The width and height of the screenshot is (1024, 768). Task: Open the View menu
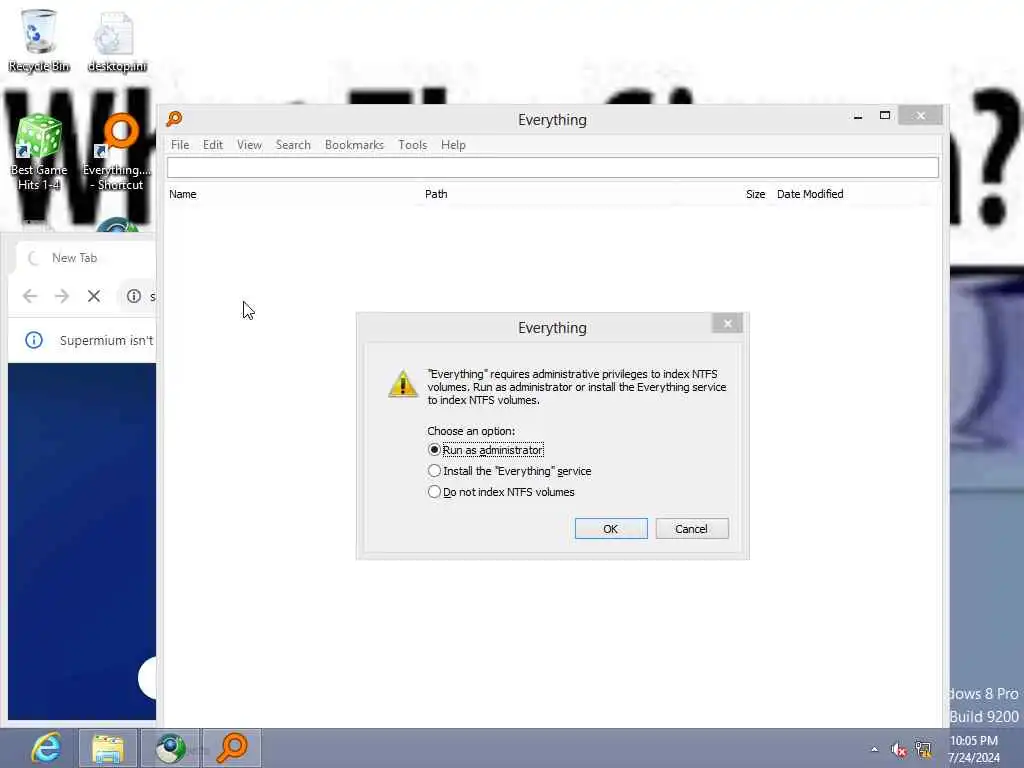[249, 145]
